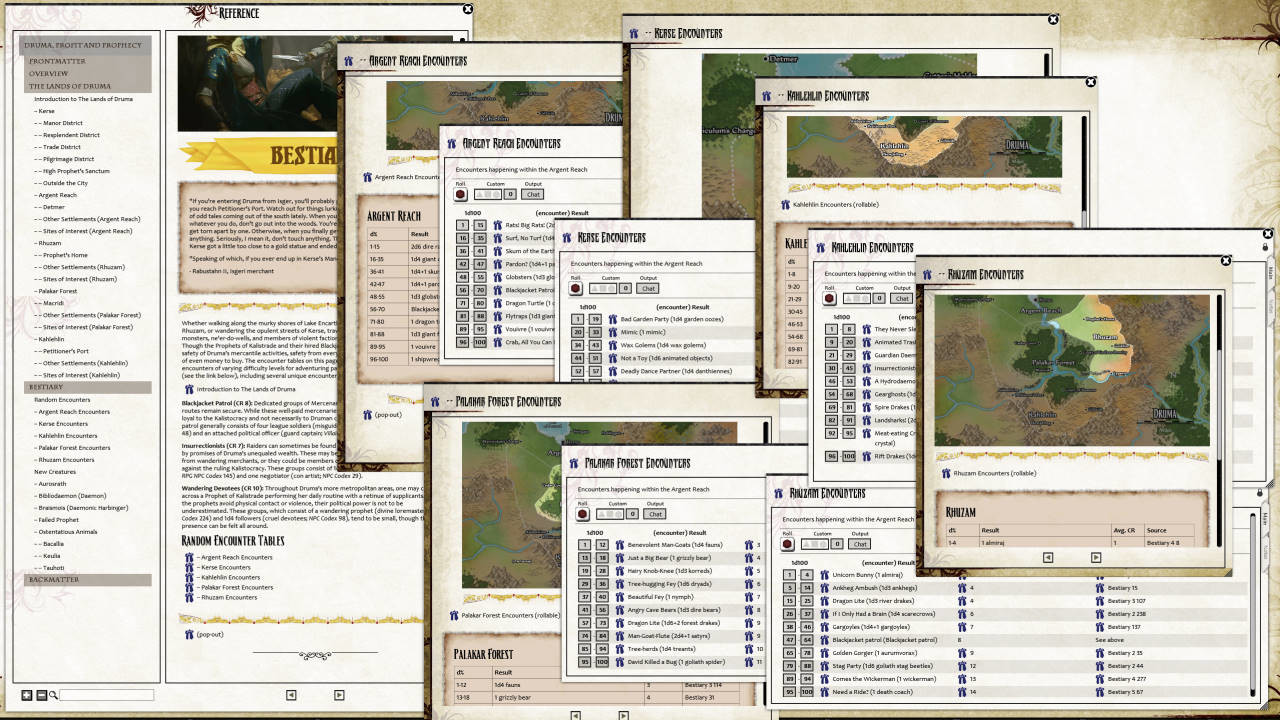Open the Unicorn Bunny entry in Rhuzam Encounters

click(x=824, y=575)
